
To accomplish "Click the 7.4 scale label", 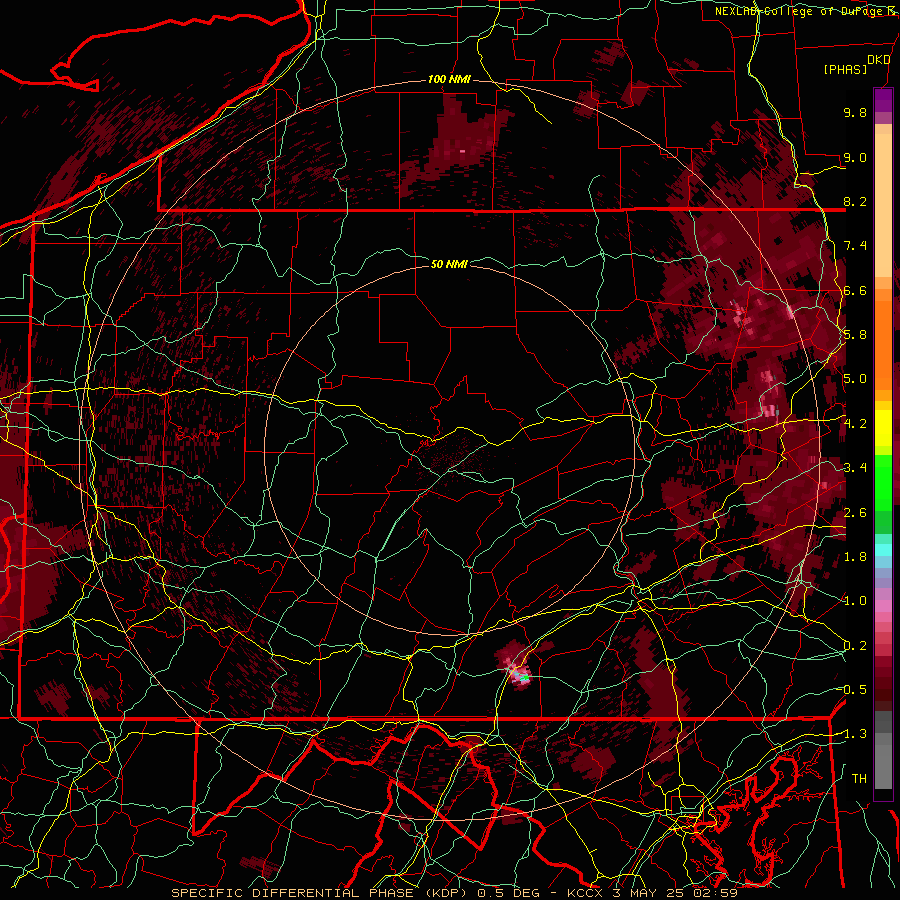I will pyautogui.click(x=855, y=246).
